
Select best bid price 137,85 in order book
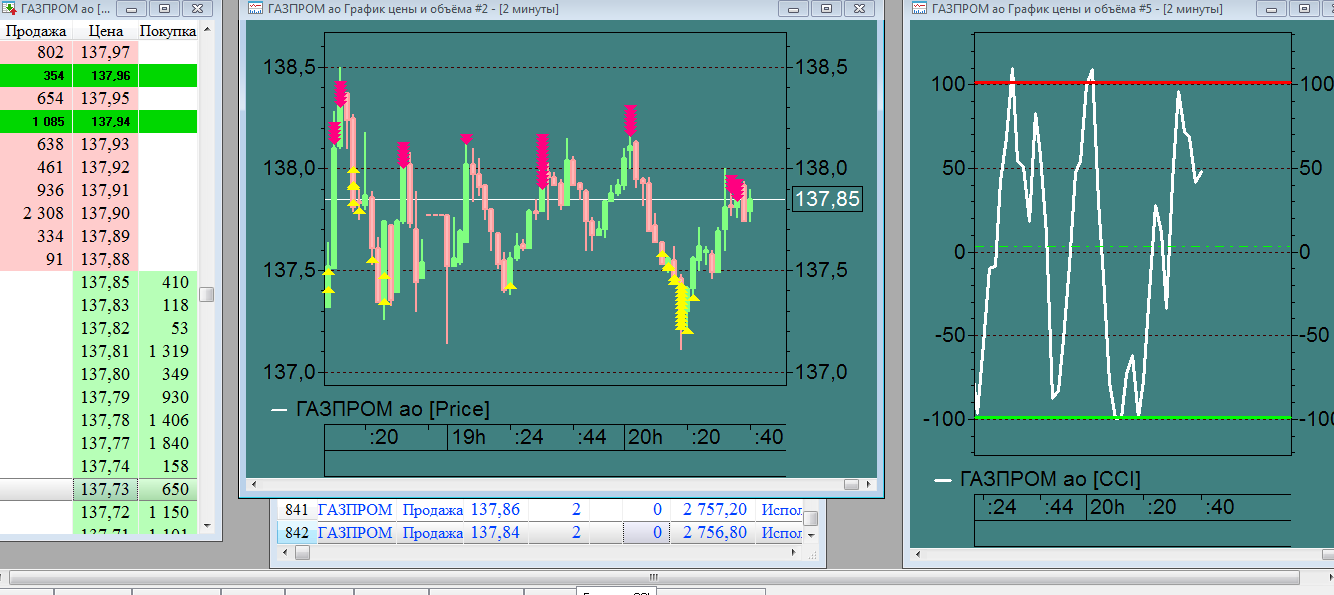coord(105,282)
